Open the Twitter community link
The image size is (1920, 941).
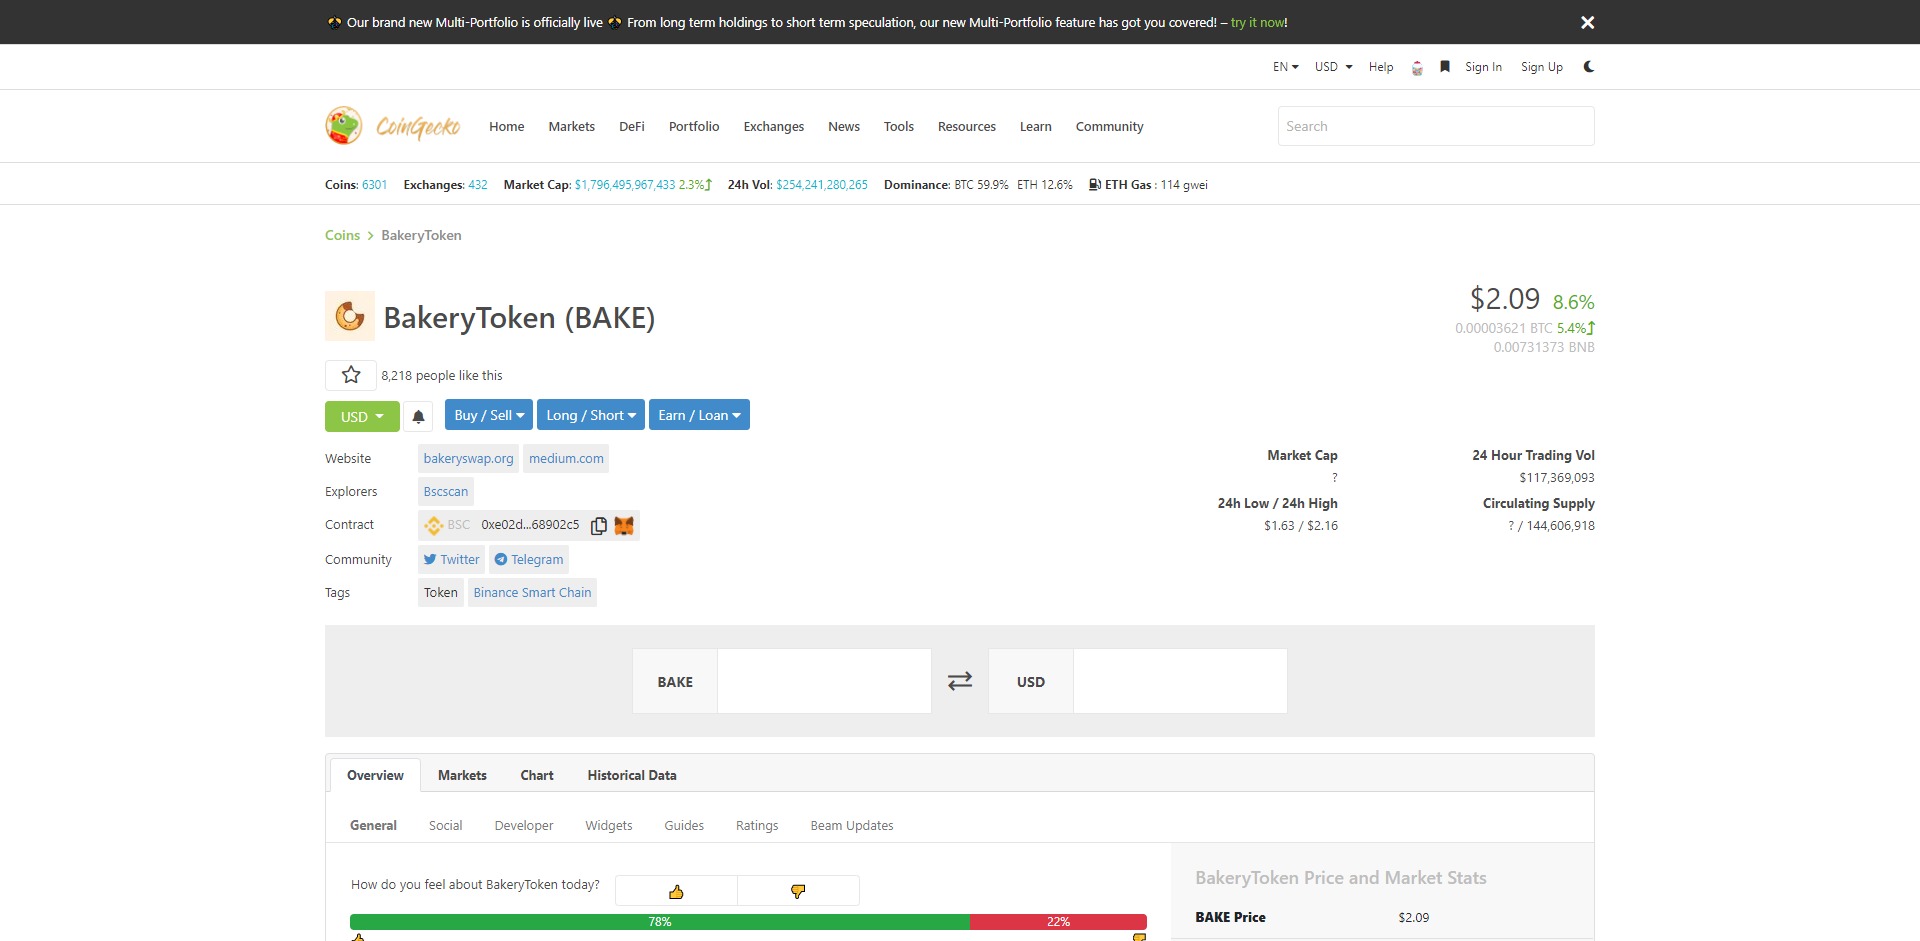coord(451,559)
